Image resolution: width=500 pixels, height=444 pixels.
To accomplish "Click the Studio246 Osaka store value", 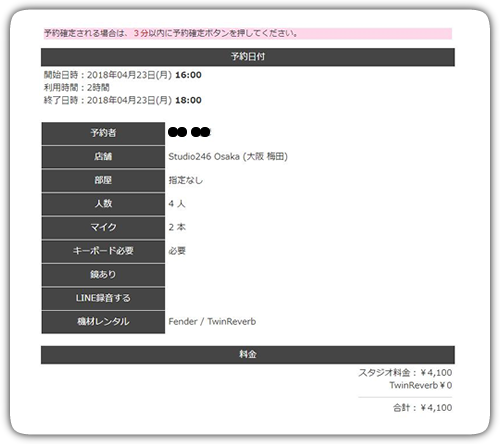I will click(228, 156).
